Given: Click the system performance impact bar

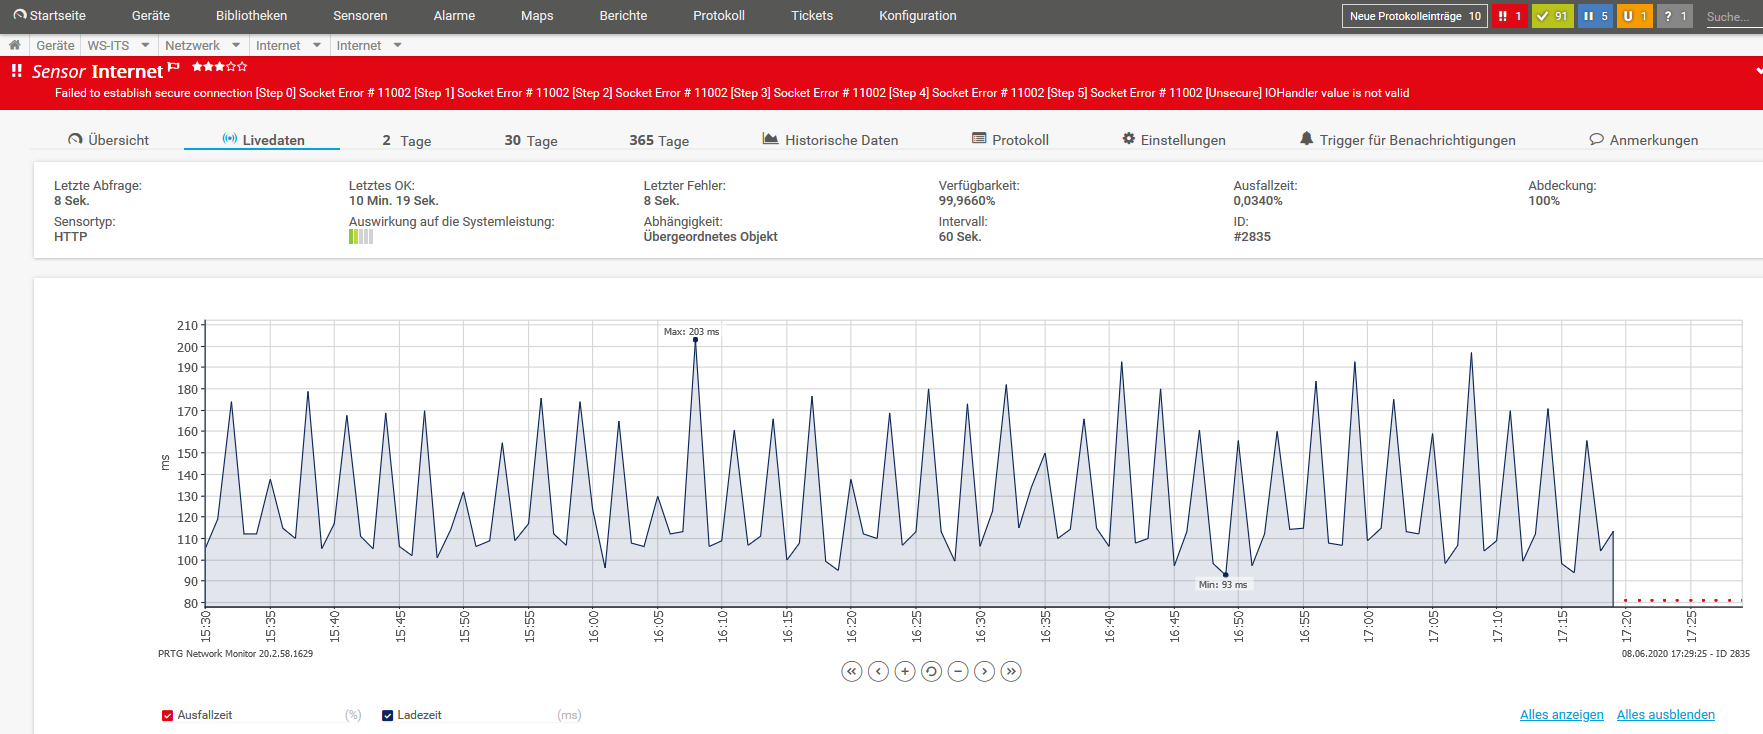Looking at the screenshot, I should [361, 237].
